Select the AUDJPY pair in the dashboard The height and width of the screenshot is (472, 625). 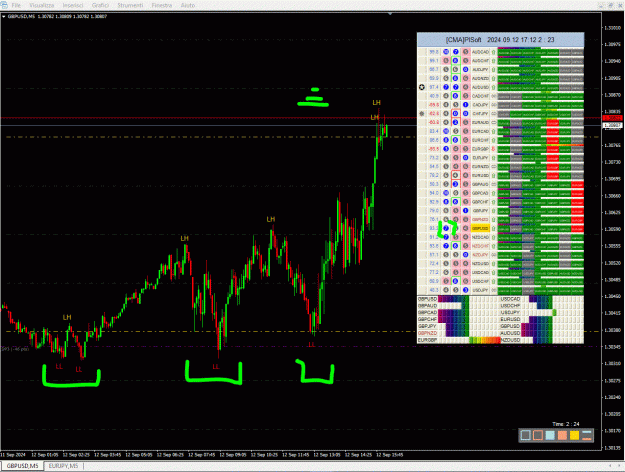pyautogui.click(x=480, y=69)
